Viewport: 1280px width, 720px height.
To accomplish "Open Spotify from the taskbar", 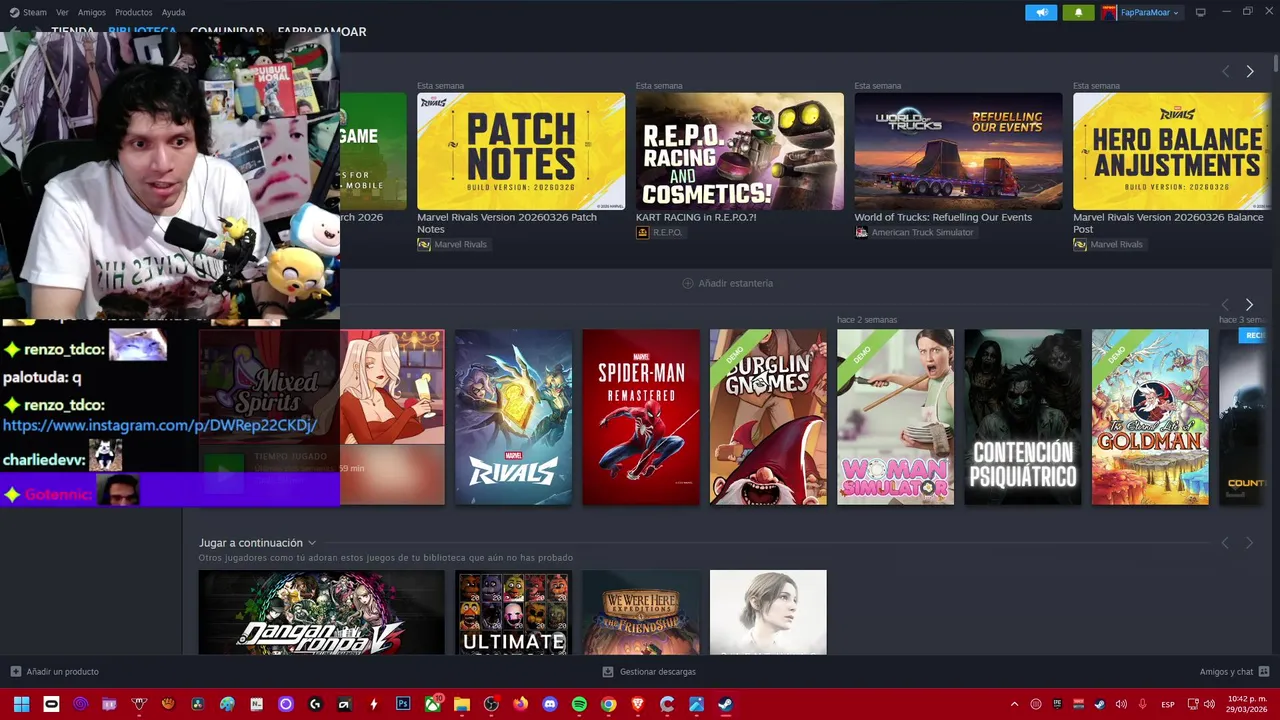I will (579, 704).
